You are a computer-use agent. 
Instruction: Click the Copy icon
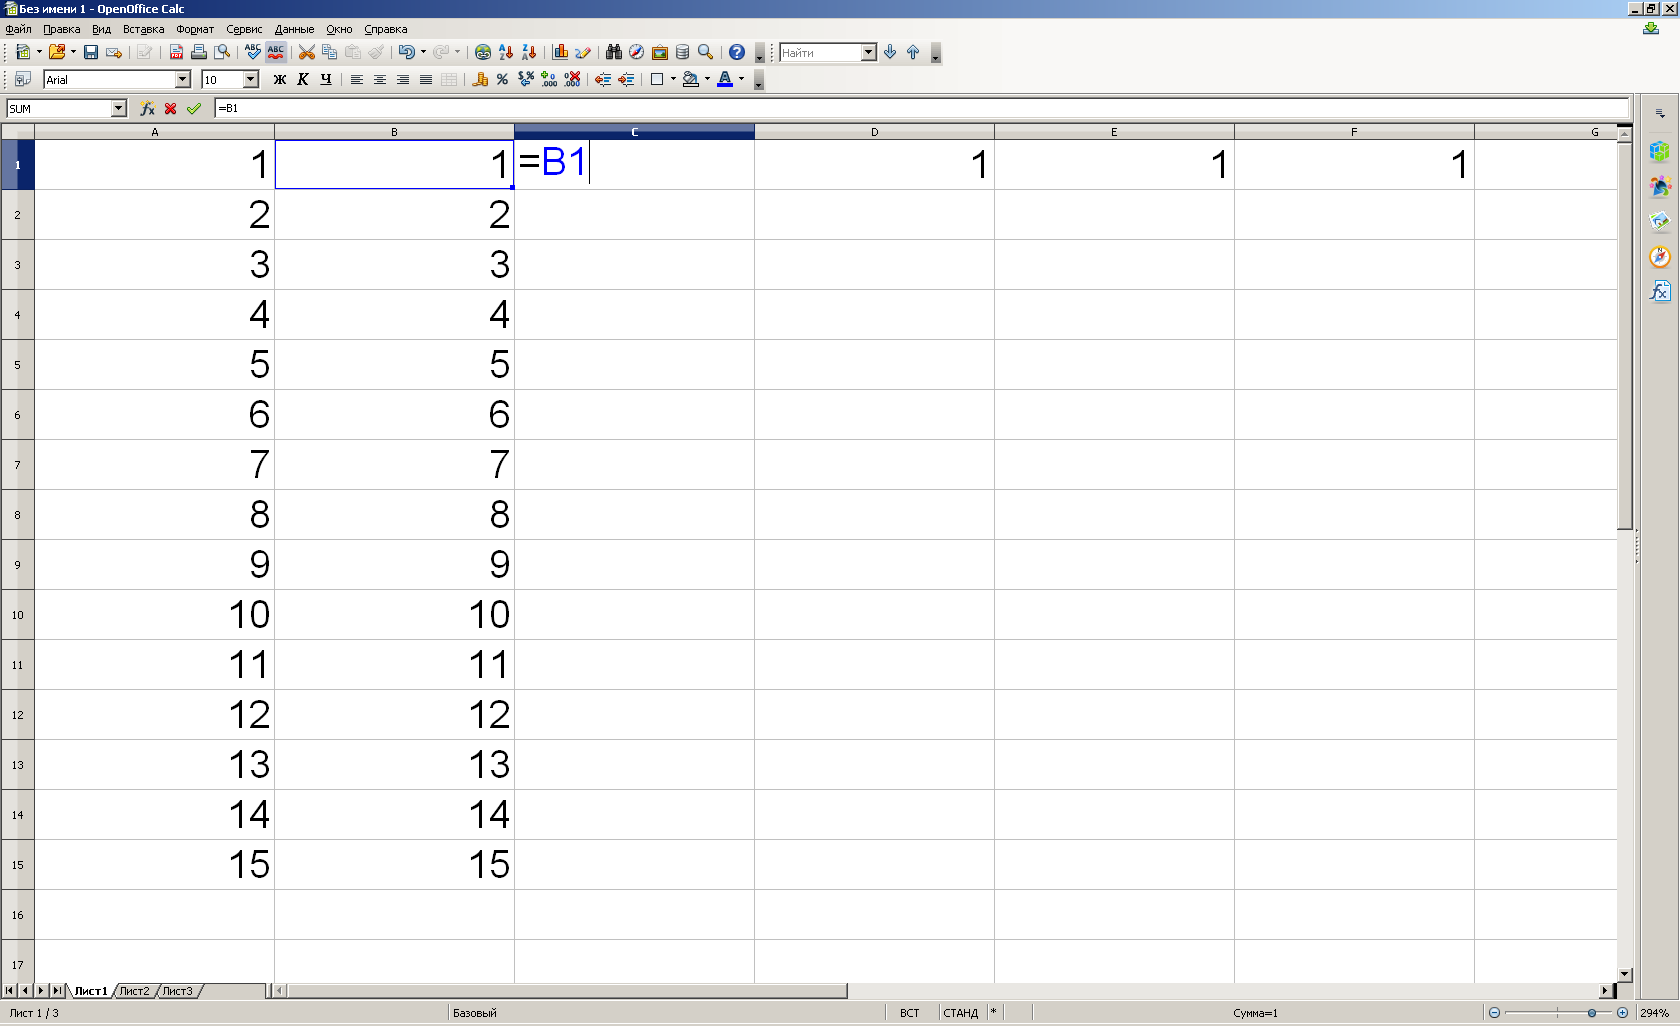(x=330, y=52)
